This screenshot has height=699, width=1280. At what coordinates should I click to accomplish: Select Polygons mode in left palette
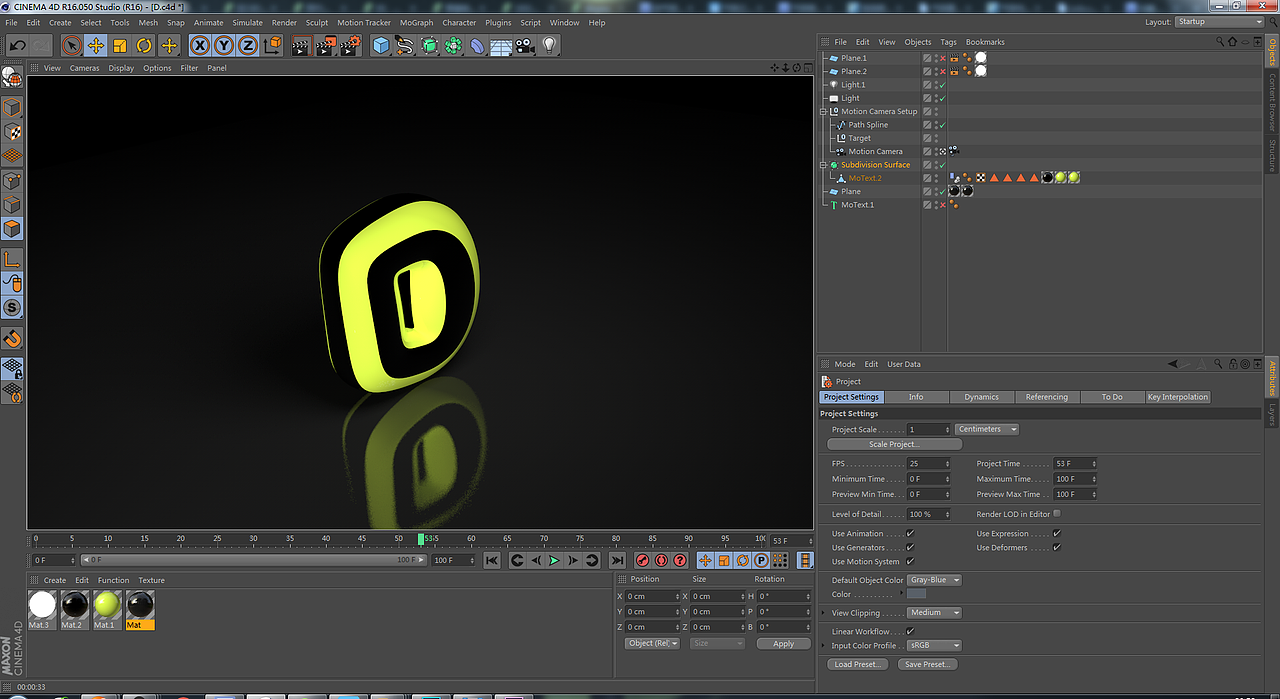[x=12, y=230]
